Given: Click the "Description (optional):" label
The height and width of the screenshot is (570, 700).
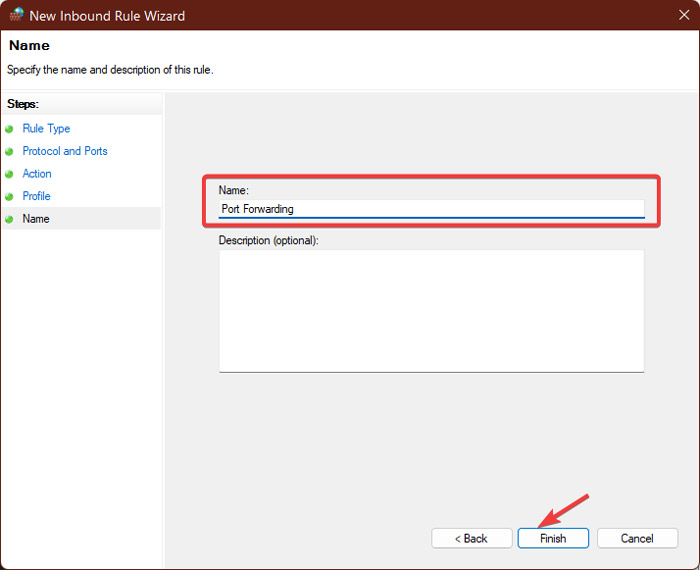Looking at the screenshot, I should (x=268, y=241).
